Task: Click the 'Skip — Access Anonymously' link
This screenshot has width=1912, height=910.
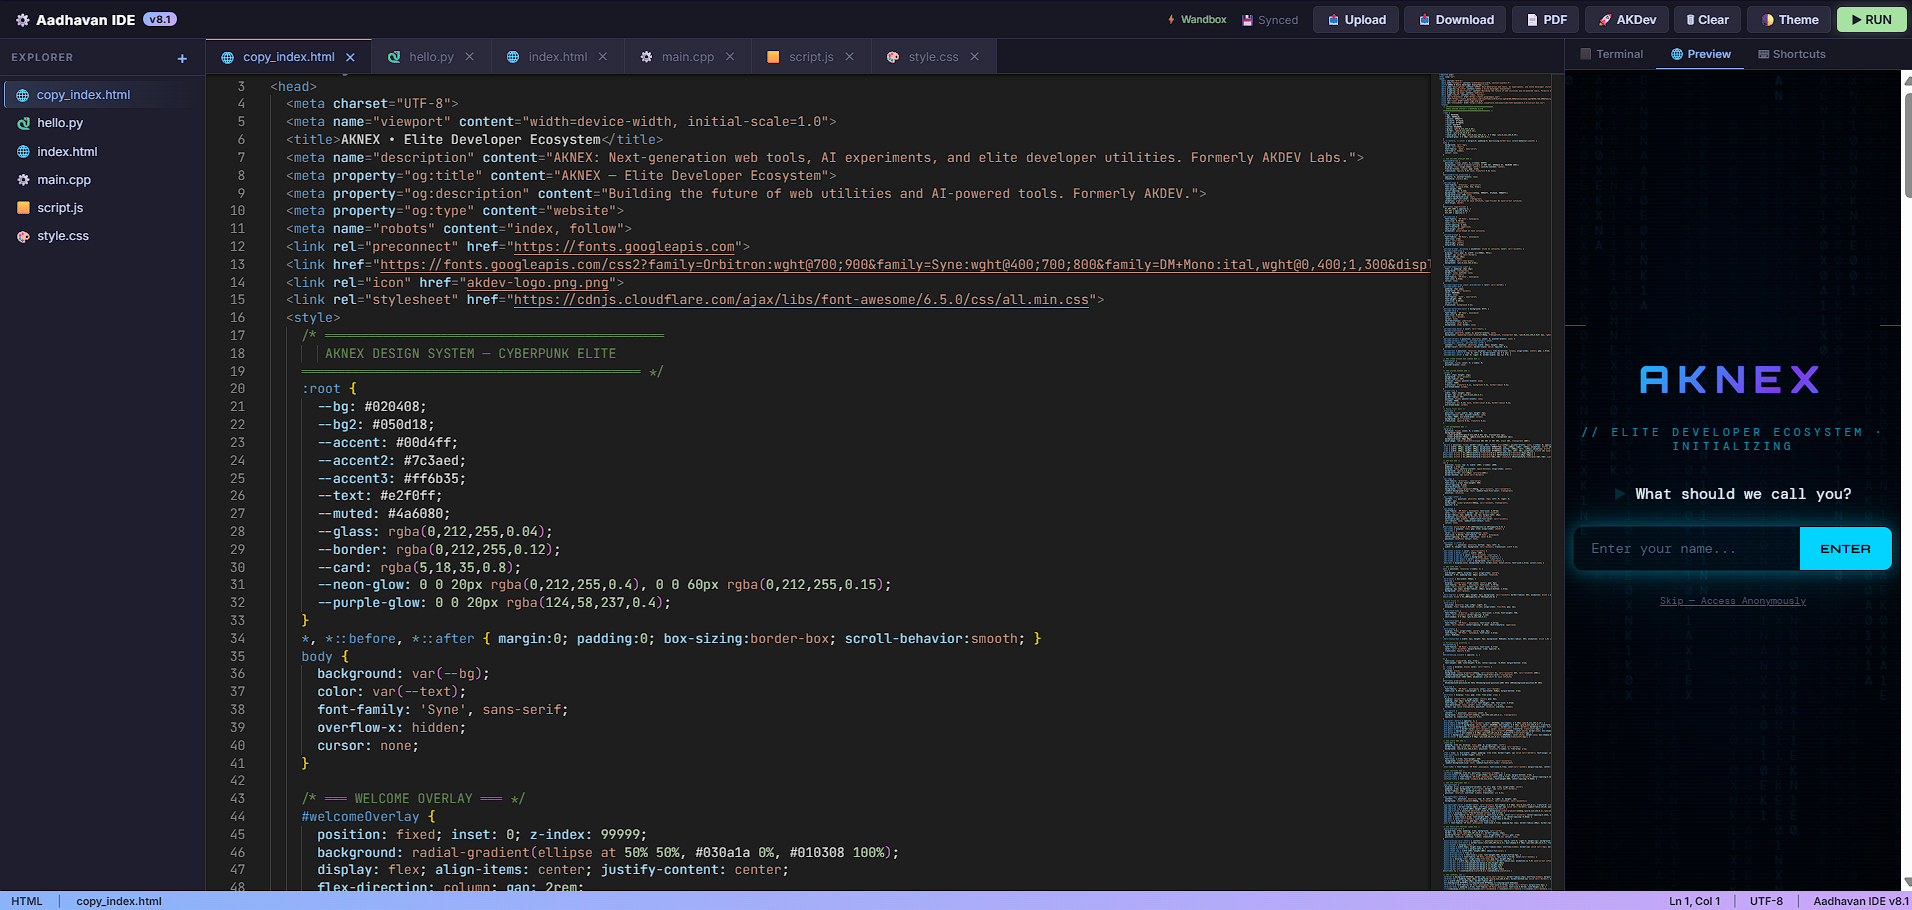Action: pyautogui.click(x=1733, y=601)
